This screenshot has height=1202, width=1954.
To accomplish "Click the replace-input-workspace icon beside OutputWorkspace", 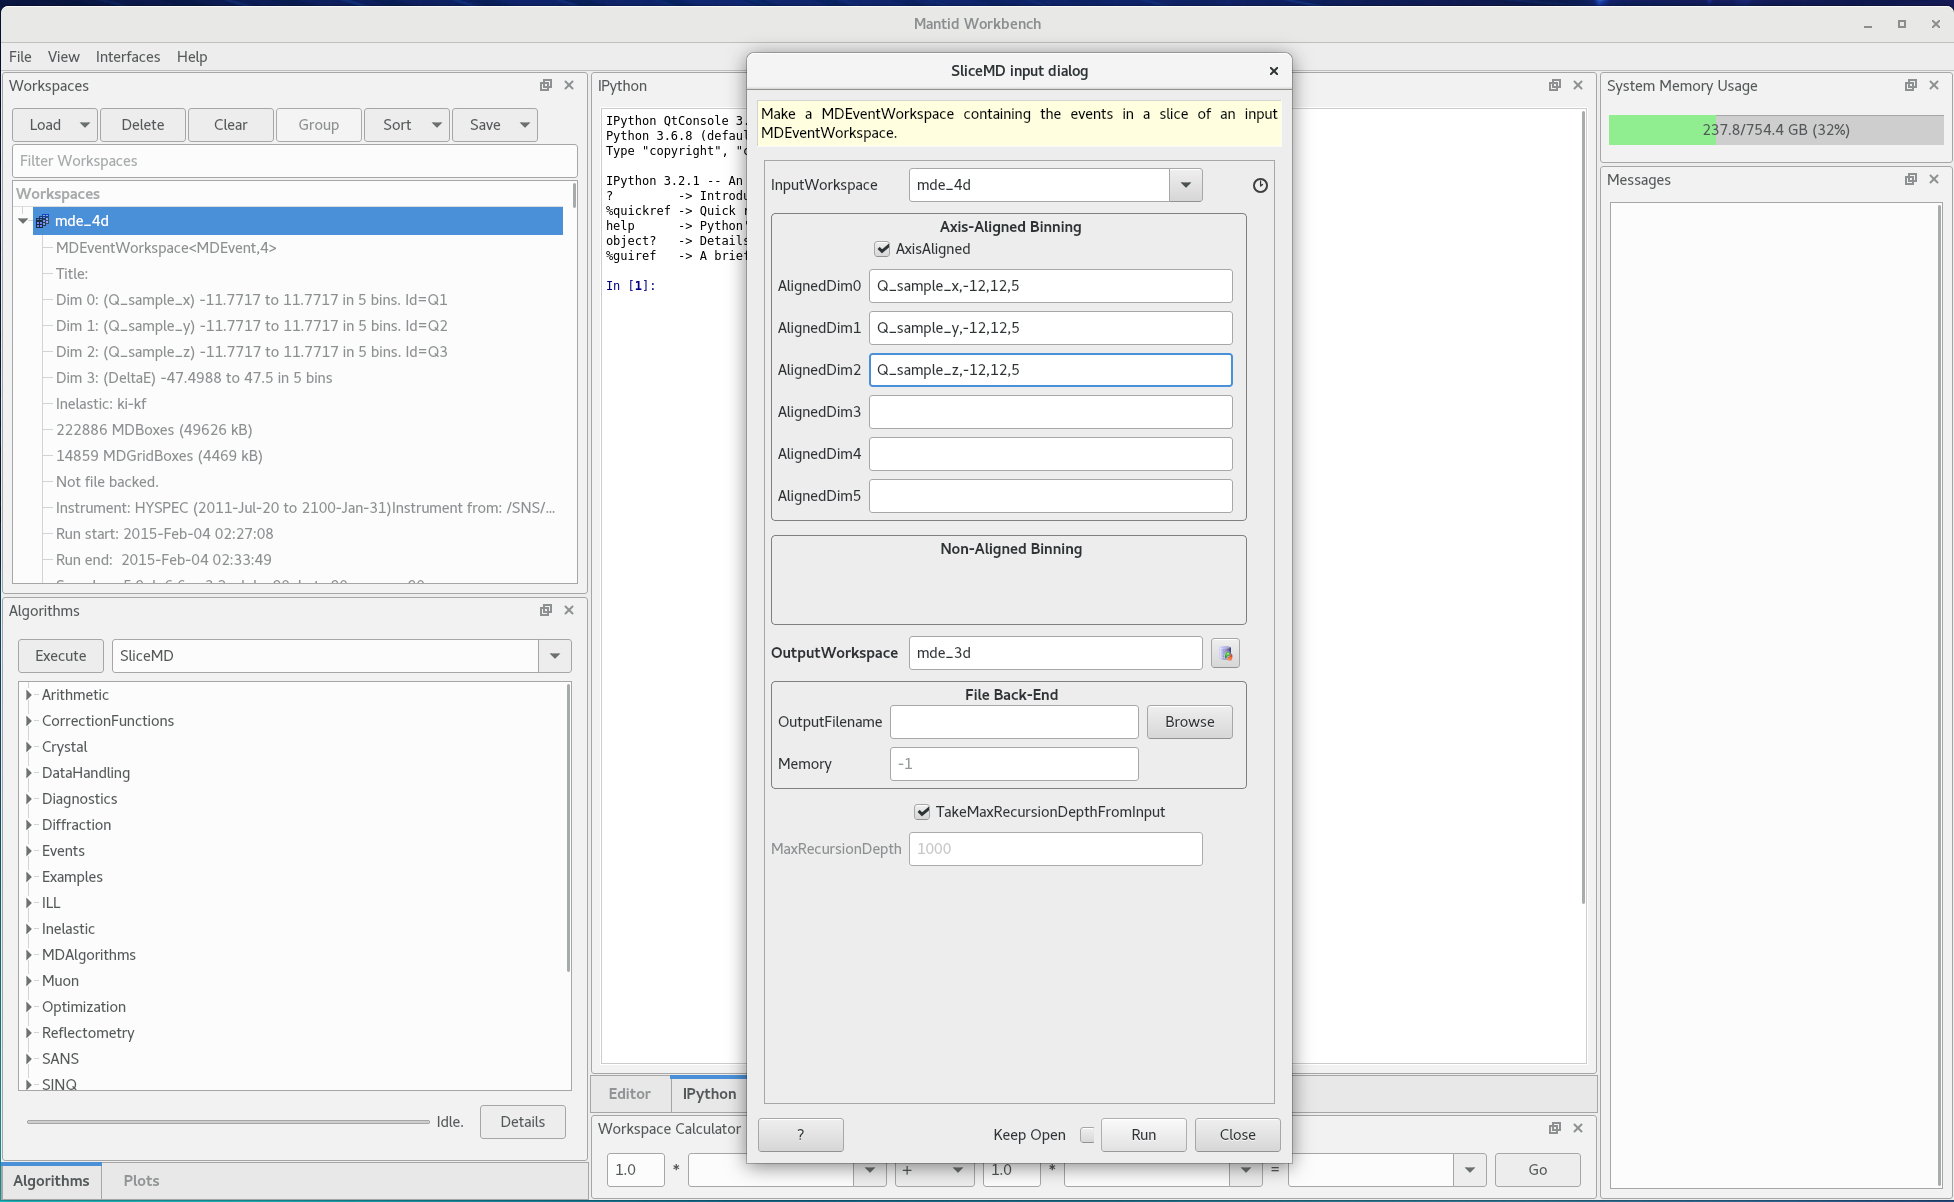I will tap(1225, 653).
